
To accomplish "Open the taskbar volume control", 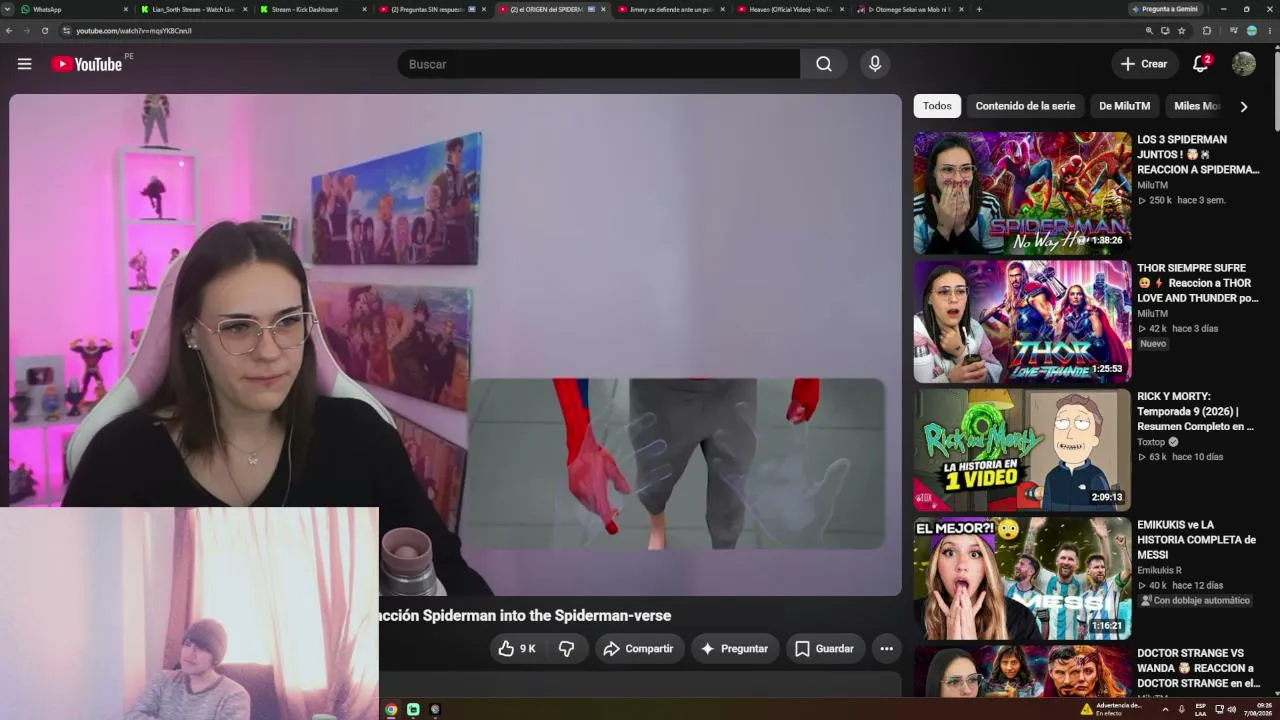I will pyautogui.click(x=1231, y=710).
